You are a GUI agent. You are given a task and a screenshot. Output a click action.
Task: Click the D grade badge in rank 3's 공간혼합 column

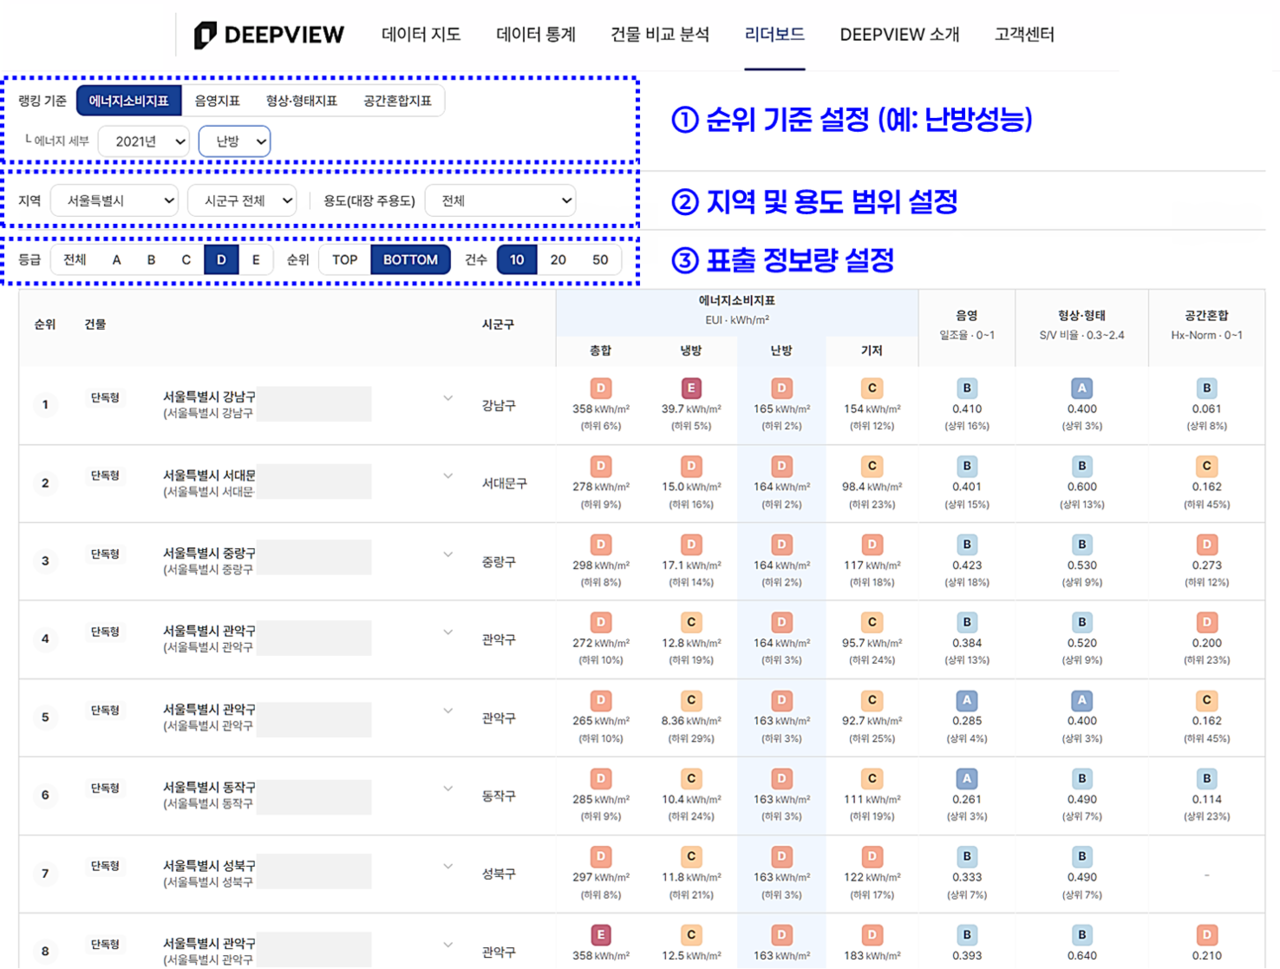1207,544
